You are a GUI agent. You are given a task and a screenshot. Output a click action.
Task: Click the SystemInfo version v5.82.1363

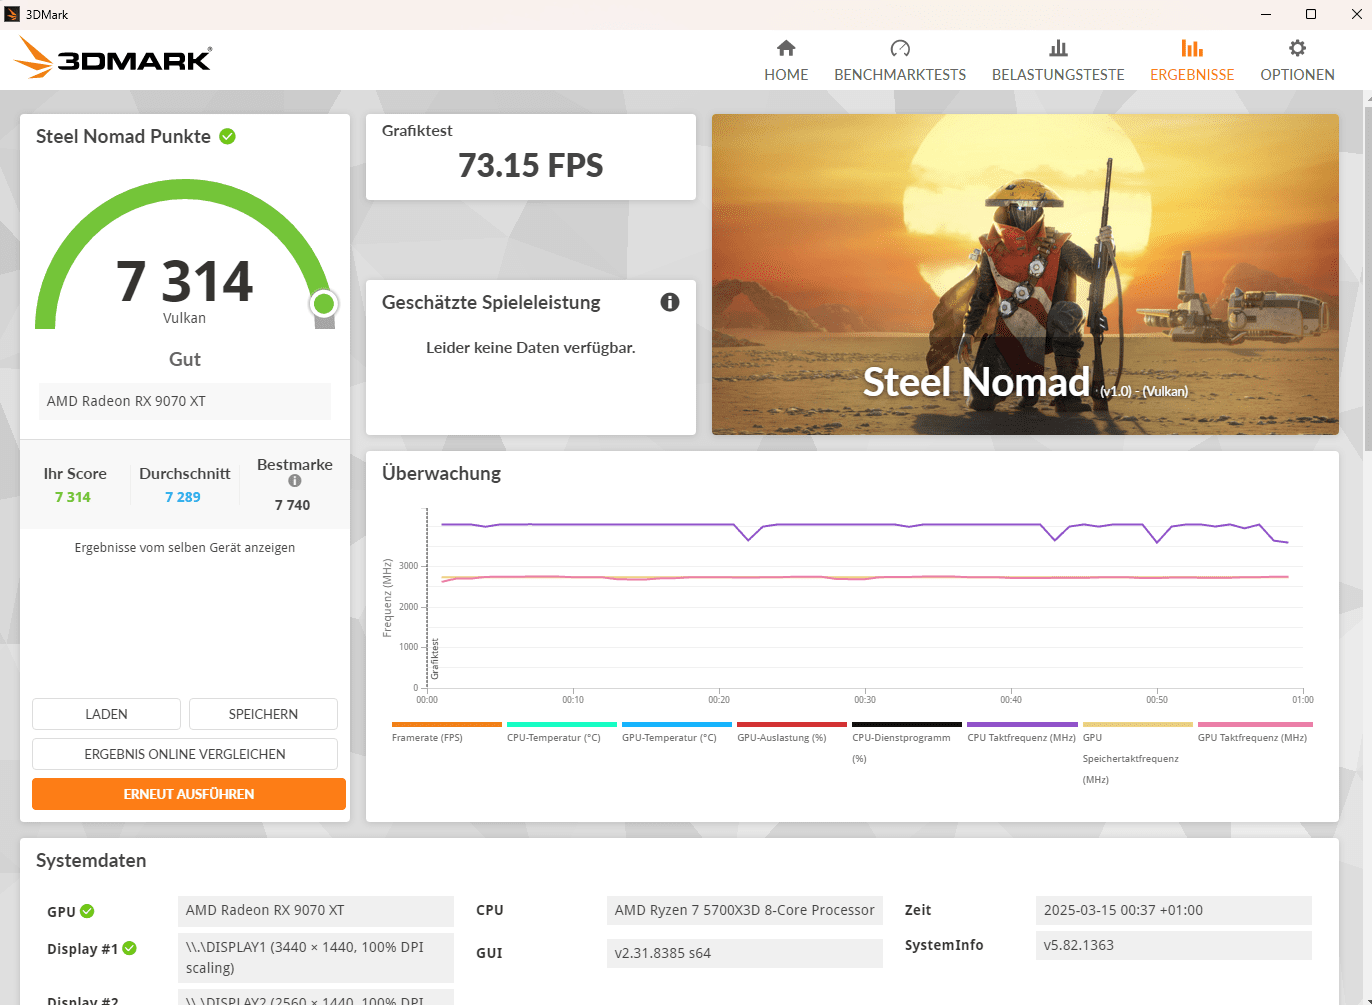pos(1174,945)
